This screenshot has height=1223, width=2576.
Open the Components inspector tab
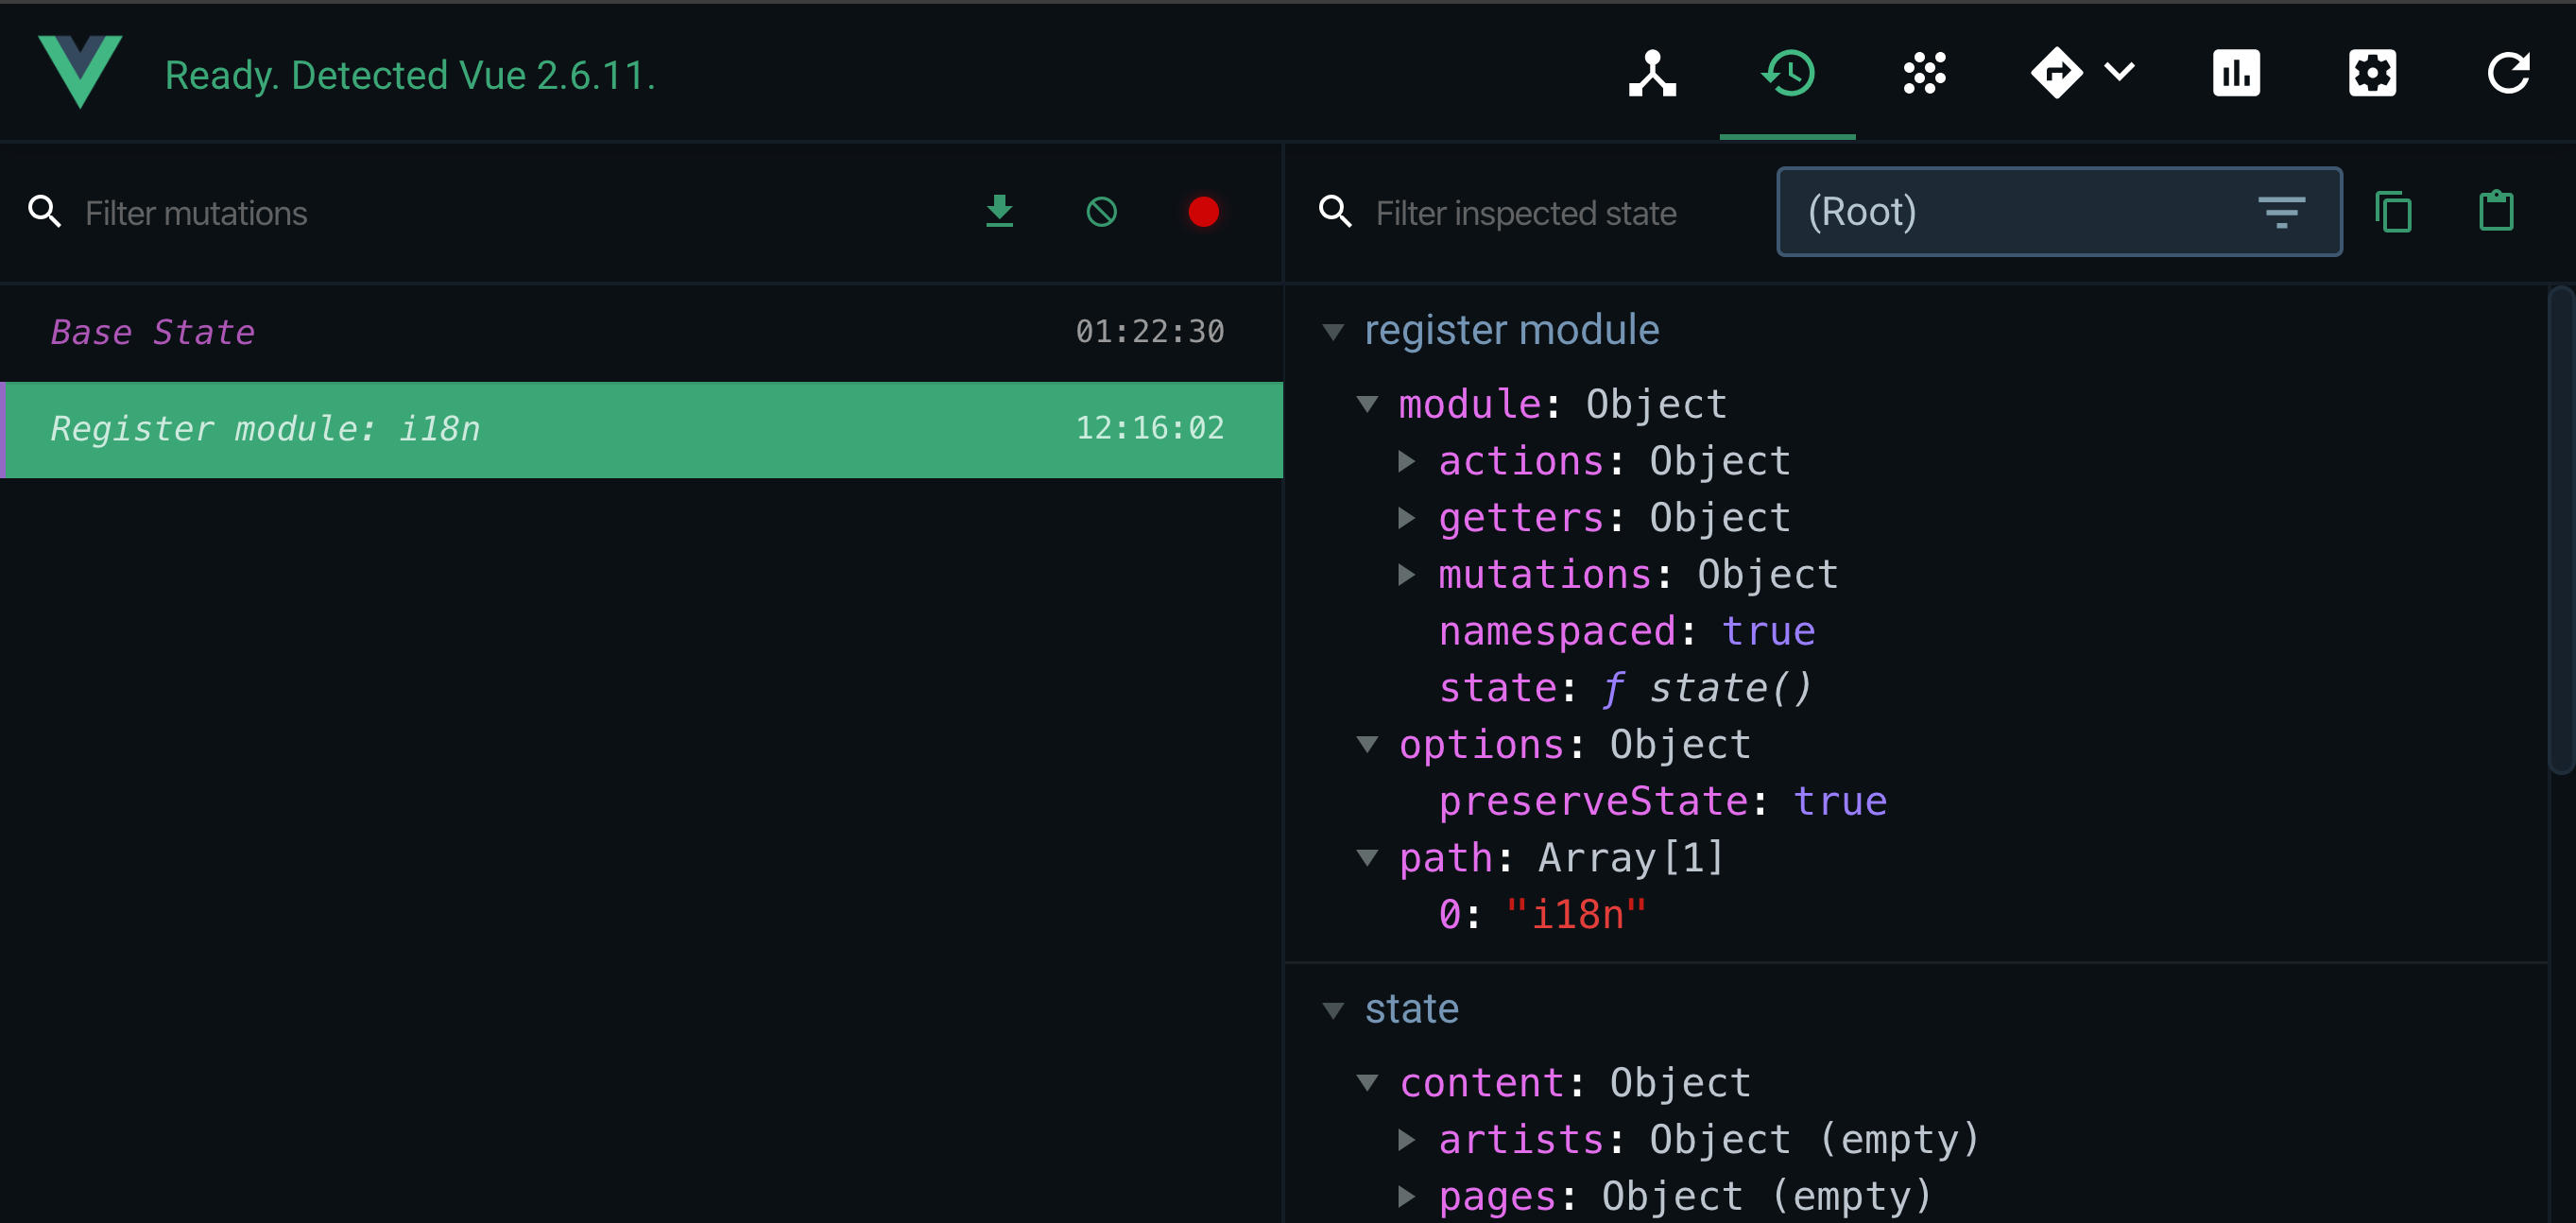(1653, 72)
